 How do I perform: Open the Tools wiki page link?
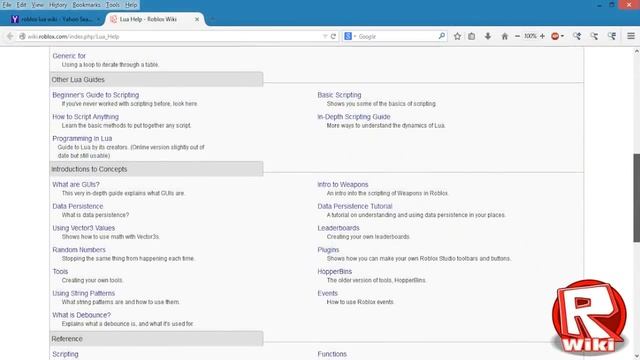[60, 271]
